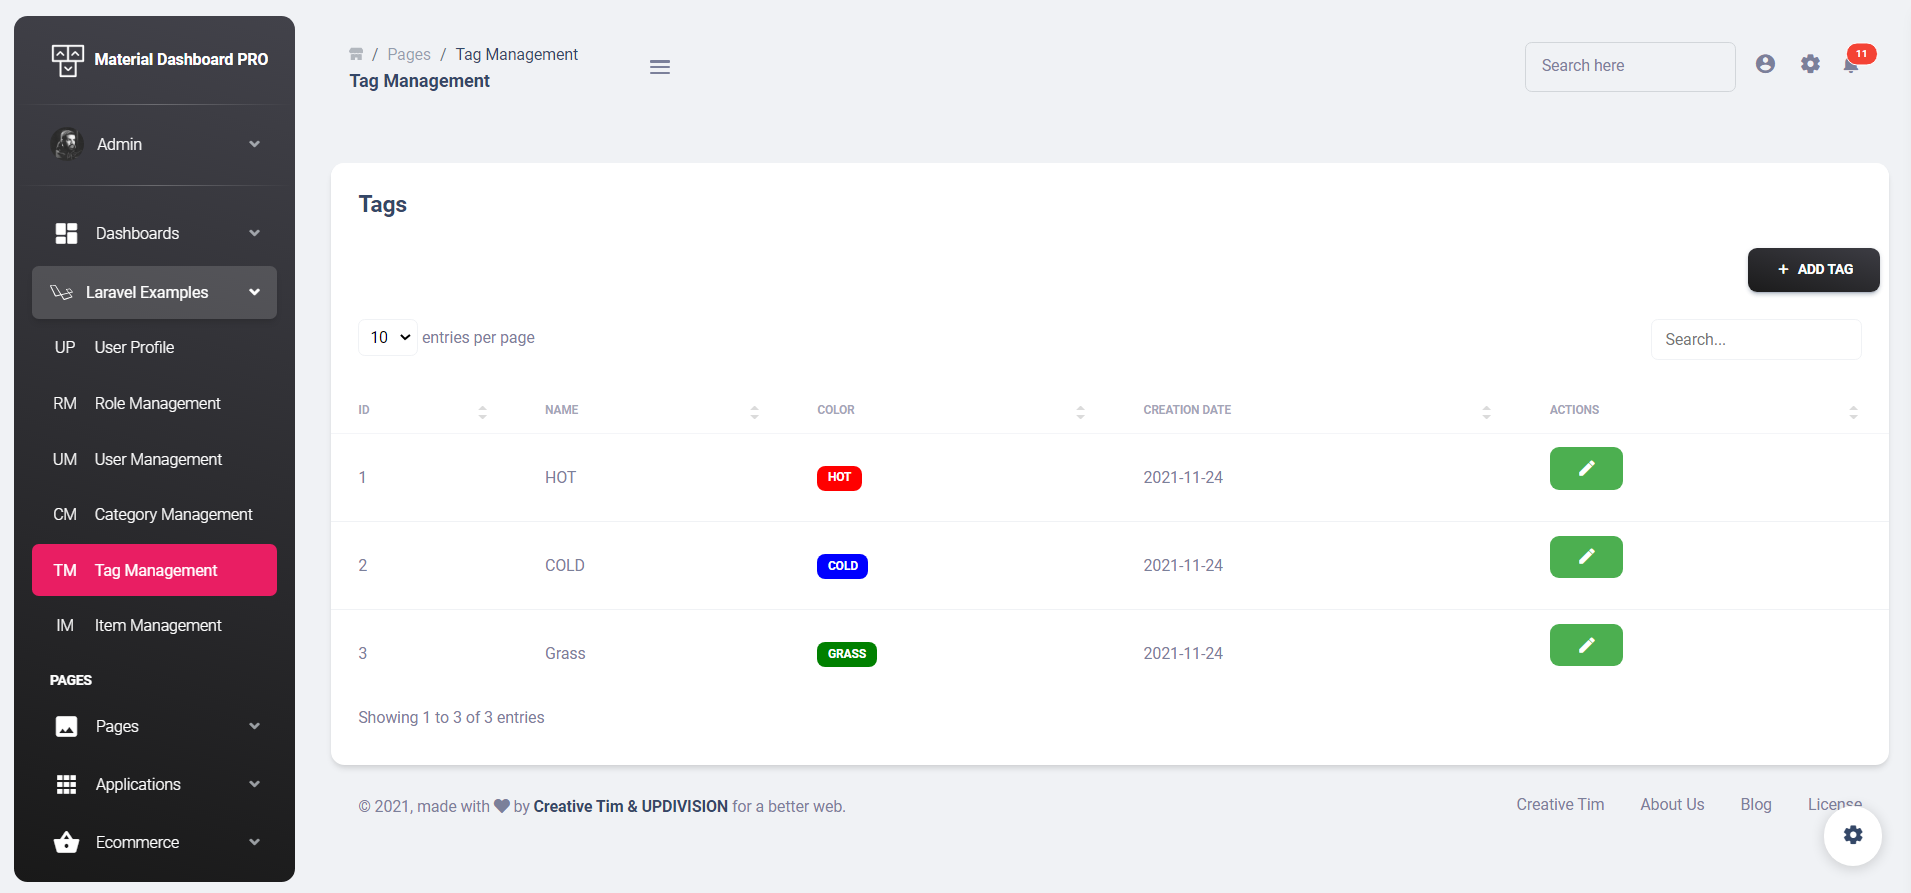1911x893 pixels.
Task: Open the notifications bell with 11 badge
Action: point(1851,65)
